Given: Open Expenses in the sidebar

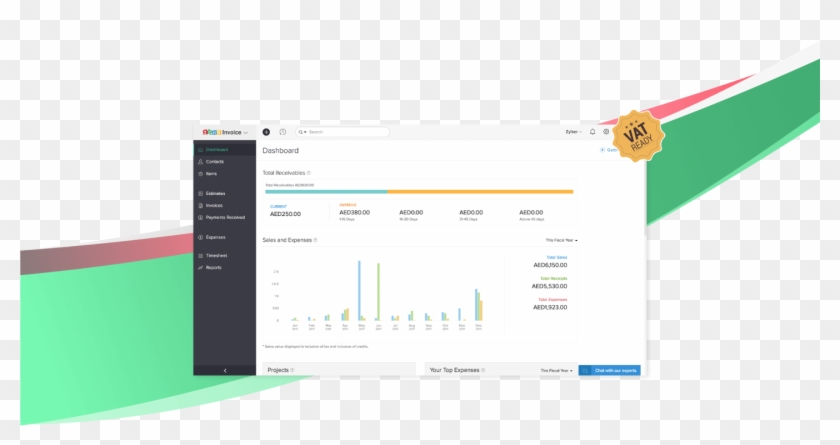Looking at the screenshot, I should pos(215,237).
